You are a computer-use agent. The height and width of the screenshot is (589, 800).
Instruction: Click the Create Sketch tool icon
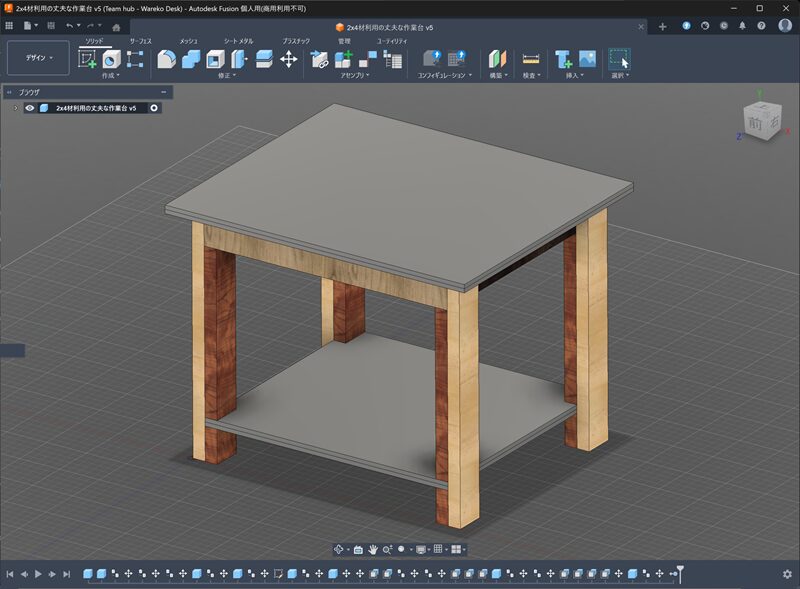click(x=88, y=59)
